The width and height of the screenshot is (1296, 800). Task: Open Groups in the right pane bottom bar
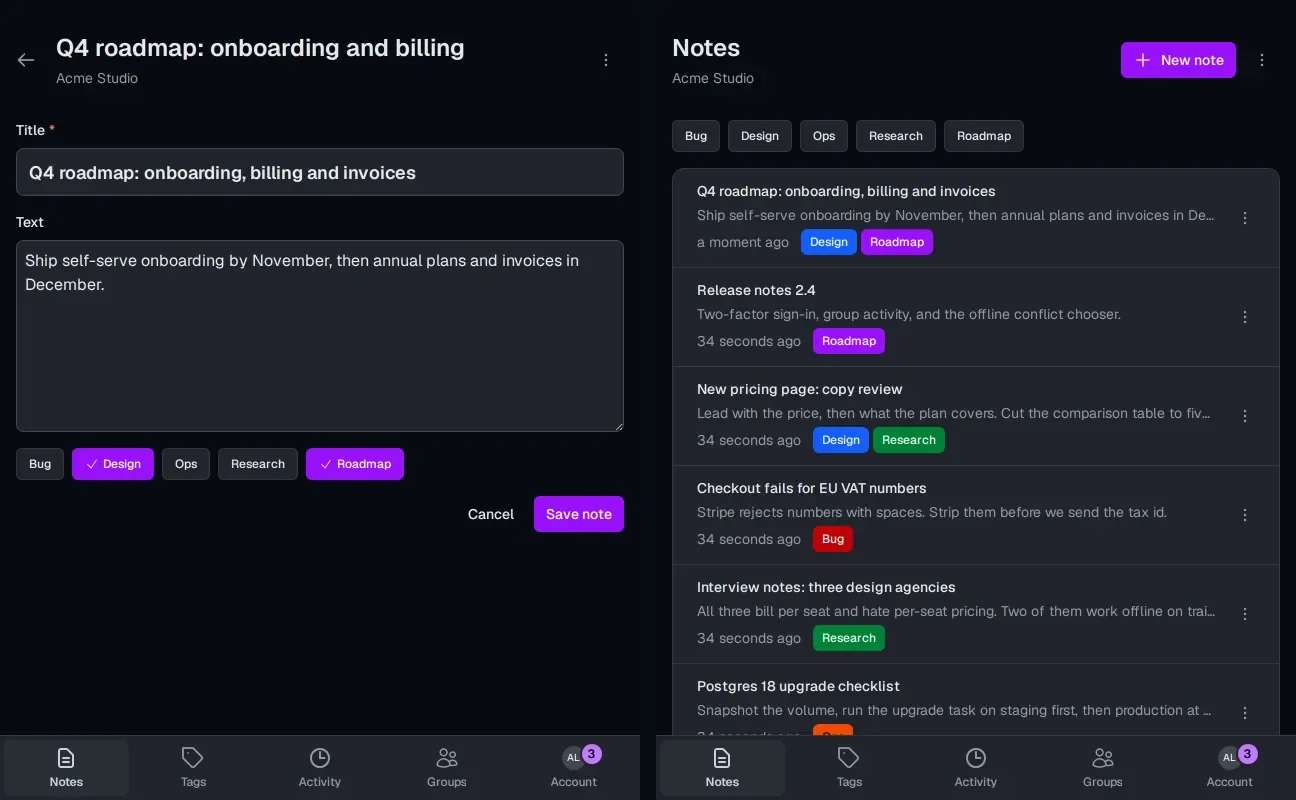click(1103, 768)
